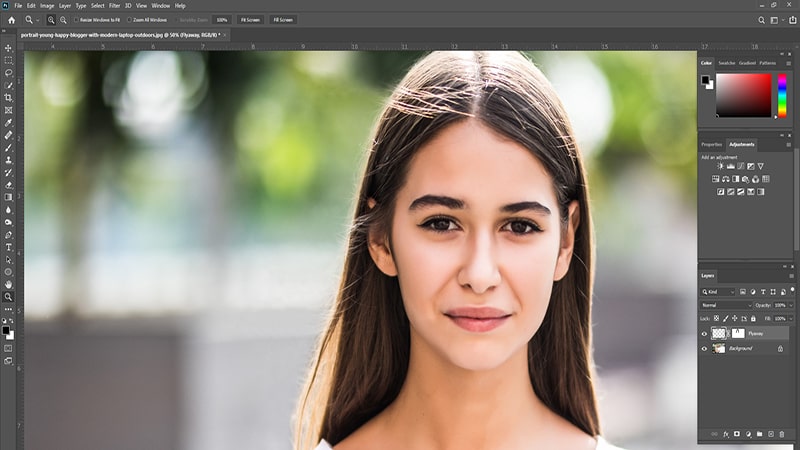The height and width of the screenshot is (450, 800).
Task: Switch to the Swatches tab
Action: [x=727, y=63]
